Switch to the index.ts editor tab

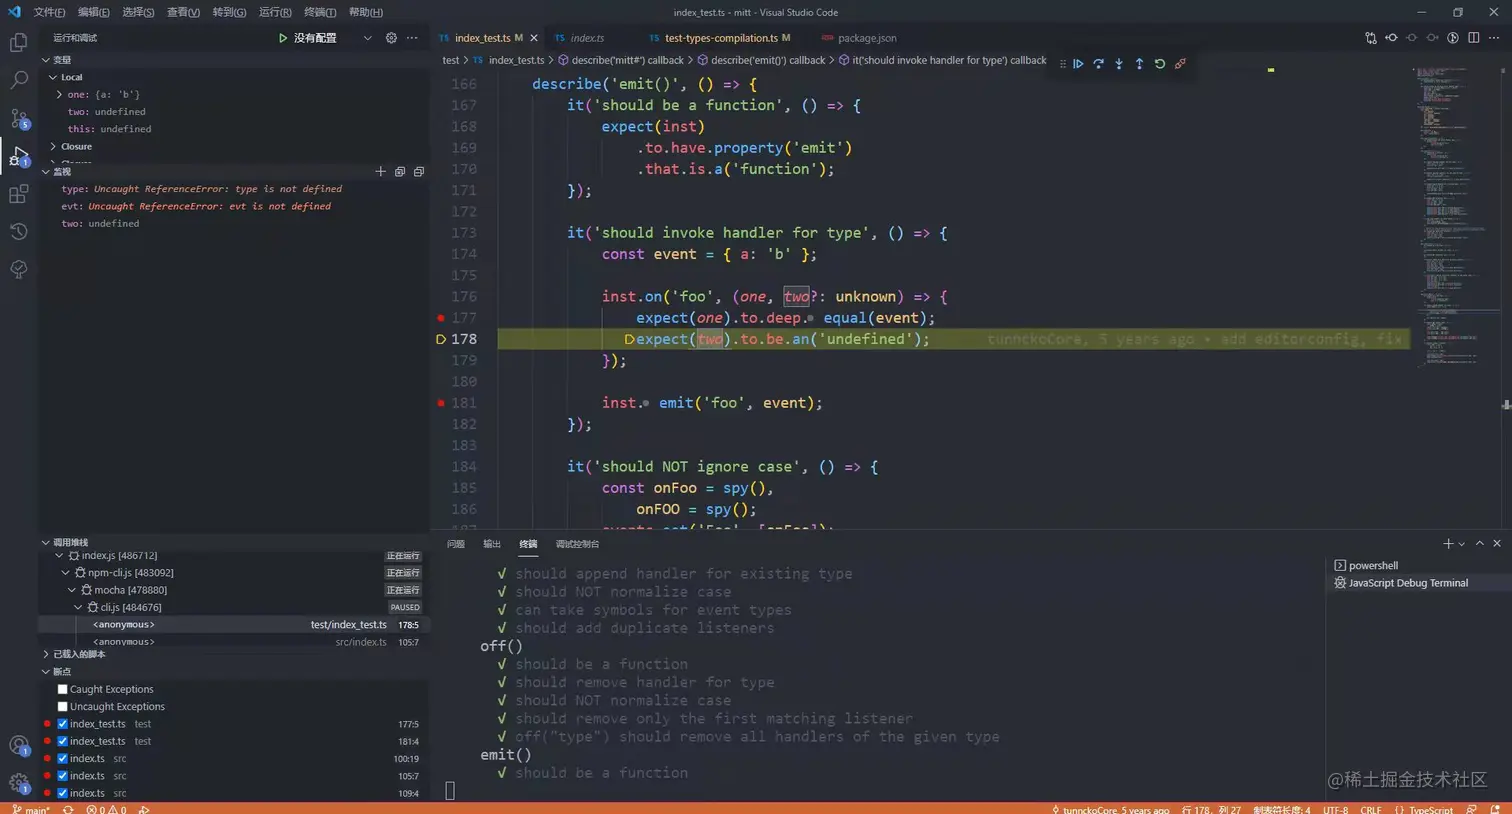pyautogui.click(x=588, y=38)
